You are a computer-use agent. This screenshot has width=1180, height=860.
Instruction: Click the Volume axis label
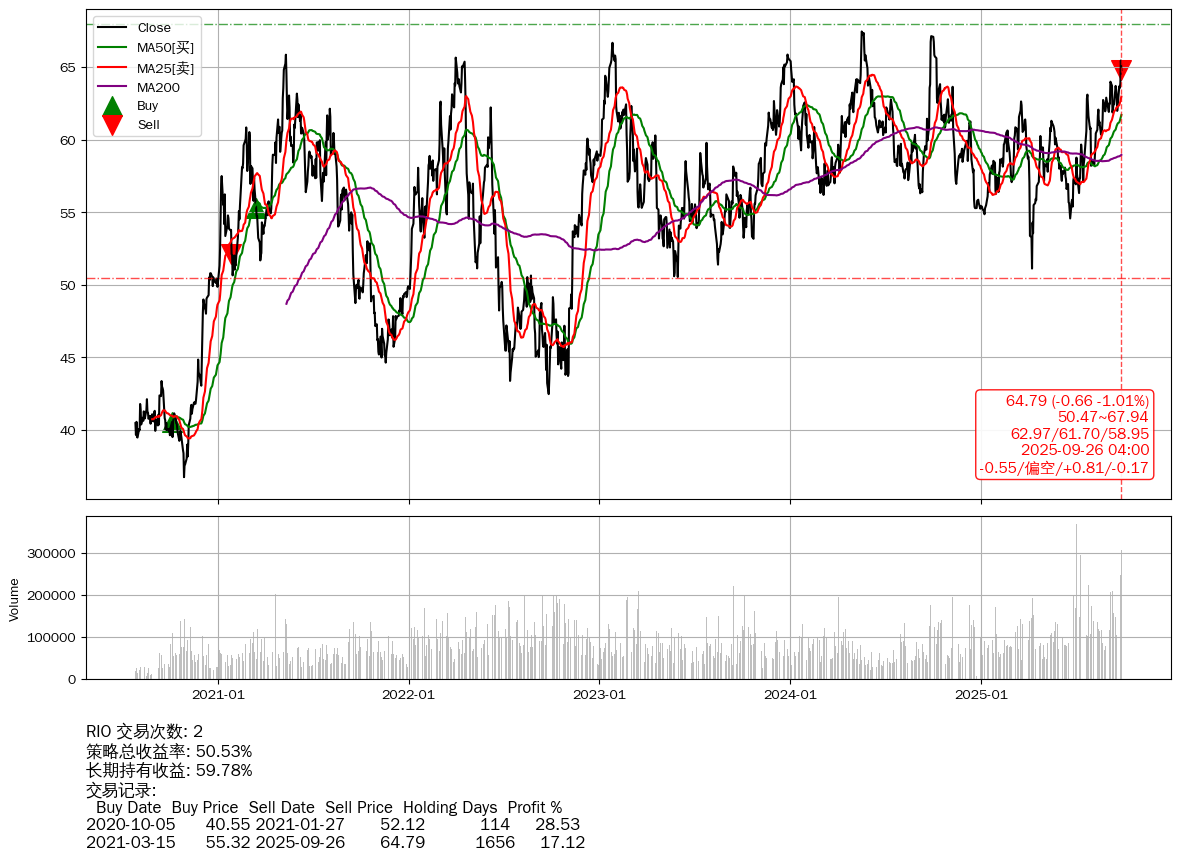(x=14, y=599)
